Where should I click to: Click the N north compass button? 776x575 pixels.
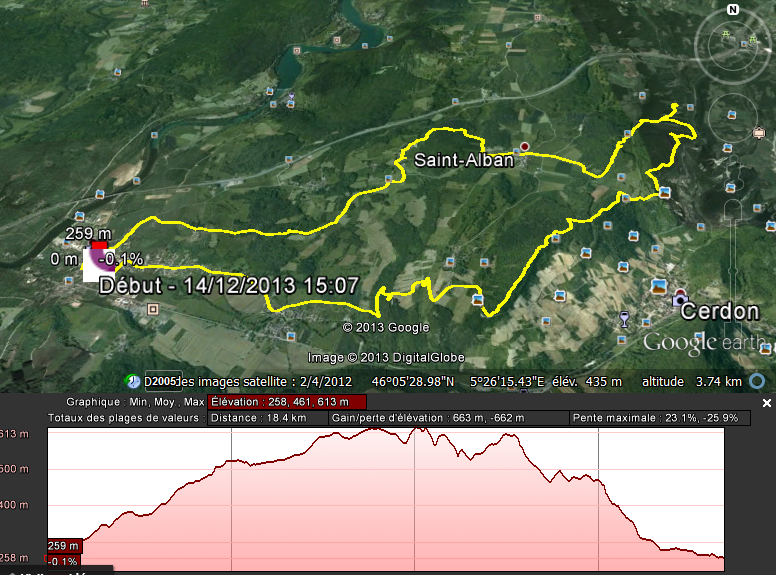tap(733, 9)
